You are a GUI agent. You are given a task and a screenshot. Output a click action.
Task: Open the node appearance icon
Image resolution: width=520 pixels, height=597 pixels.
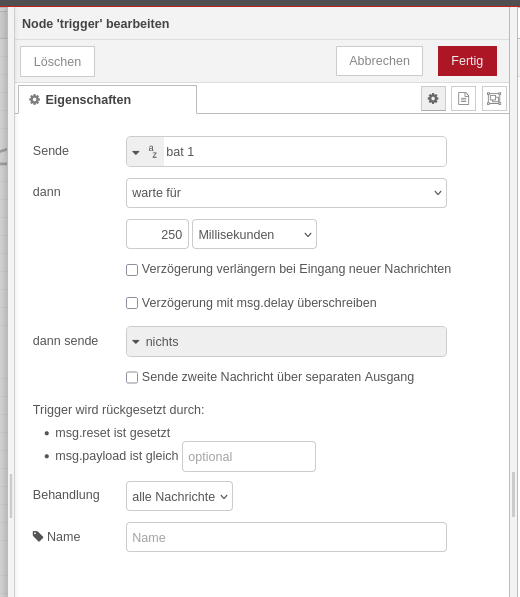coord(494,99)
